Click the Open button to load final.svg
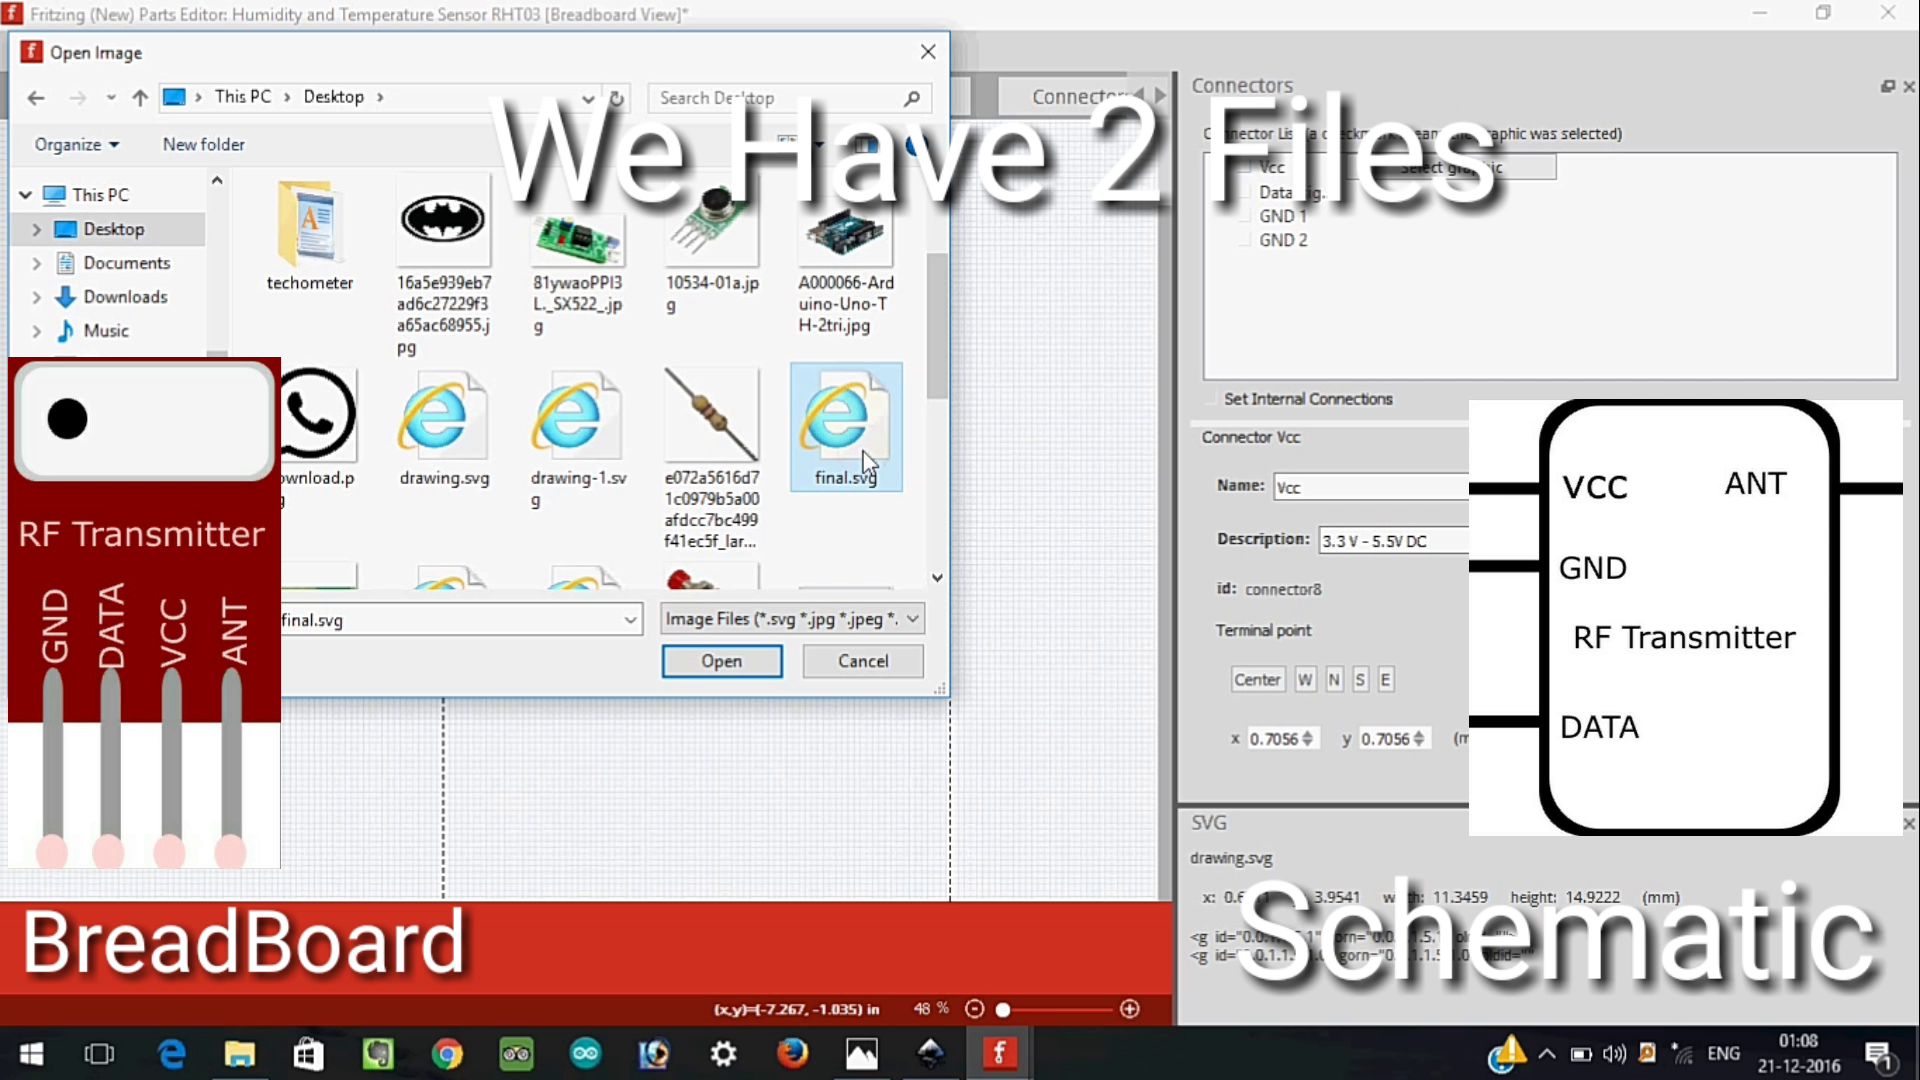1920x1080 pixels. tap(722, 661)
